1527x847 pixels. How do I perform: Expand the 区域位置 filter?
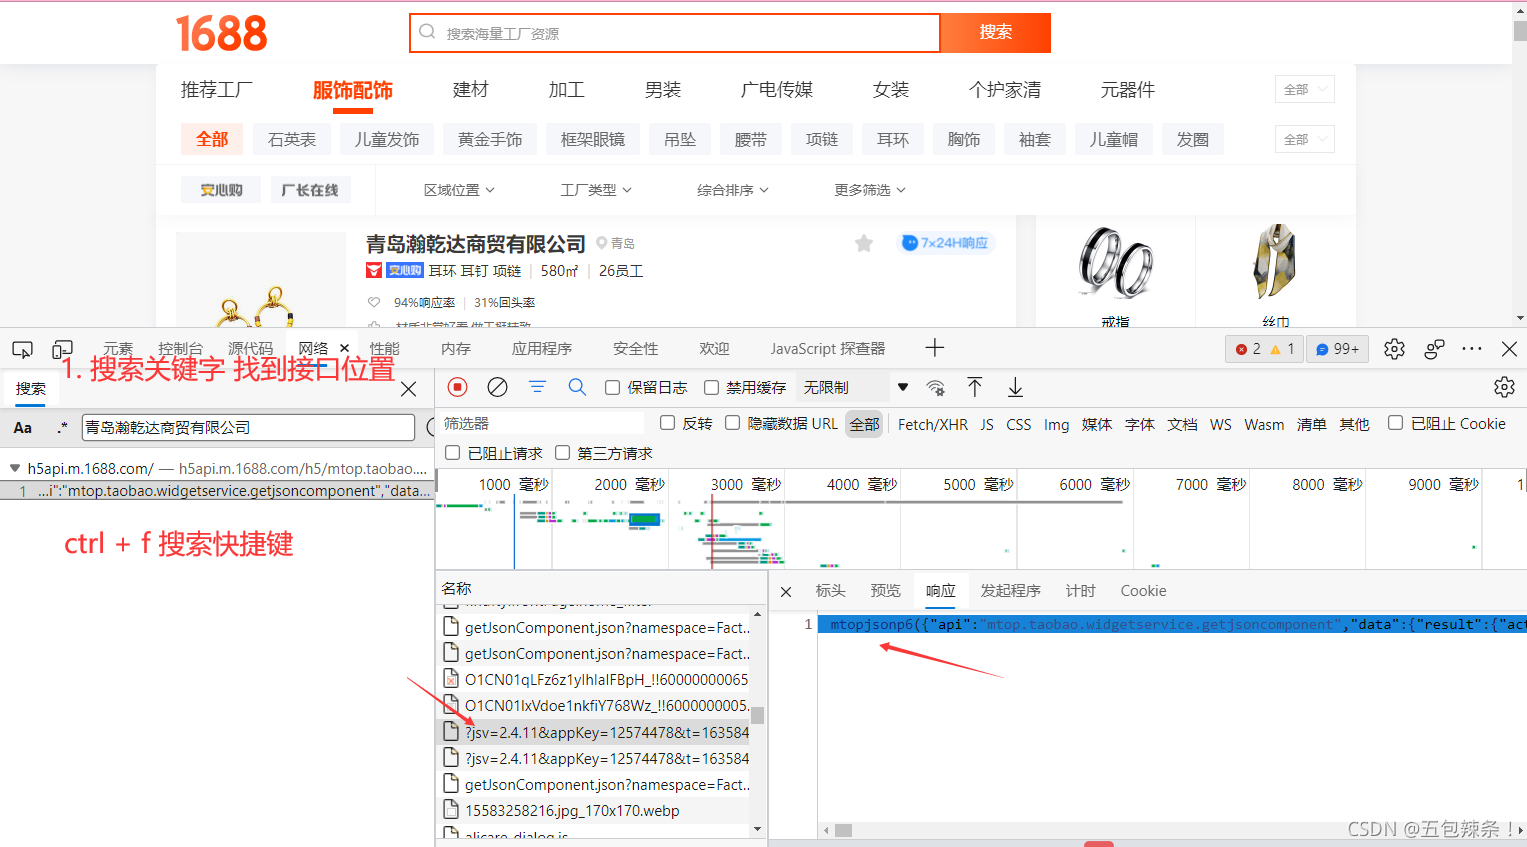point(459,190)
